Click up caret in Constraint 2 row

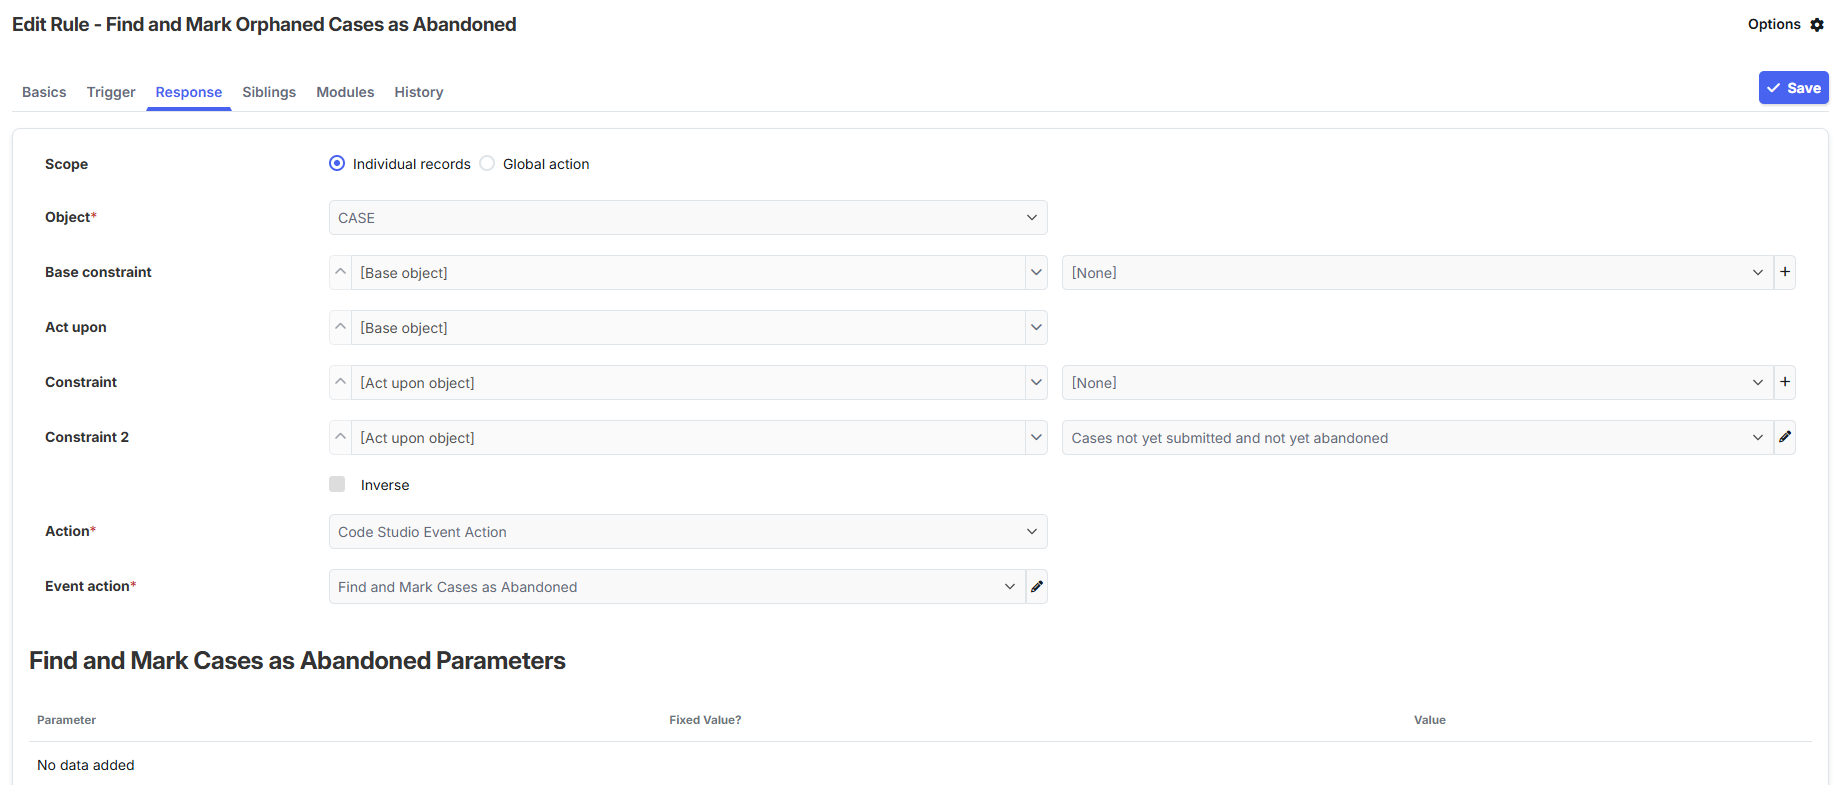pyautogui.click(x=340, y=437)
